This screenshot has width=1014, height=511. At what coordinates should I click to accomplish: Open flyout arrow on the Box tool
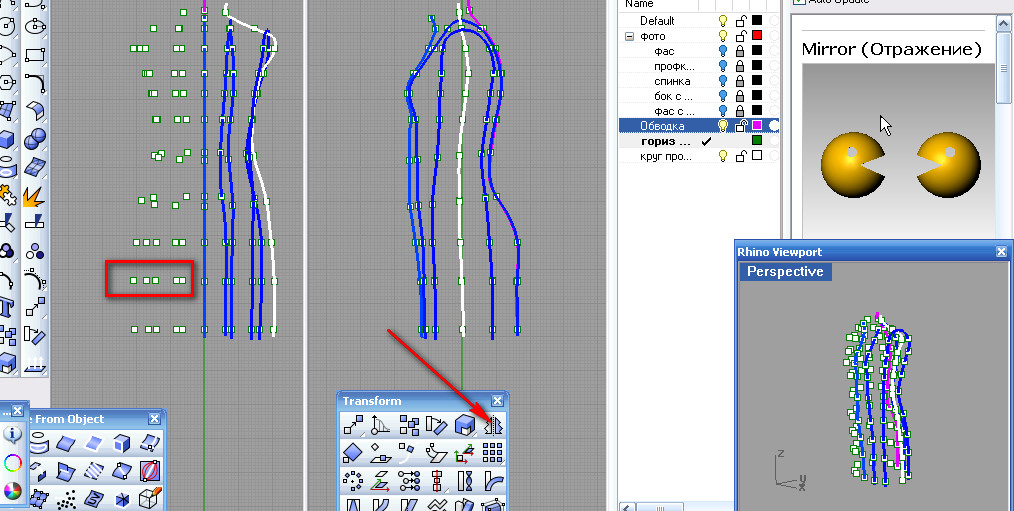tap(14, 147)
